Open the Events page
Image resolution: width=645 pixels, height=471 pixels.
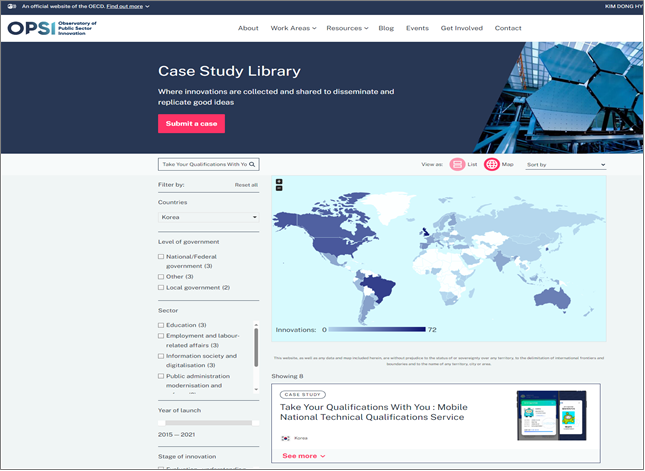click(x=417, y=28)
